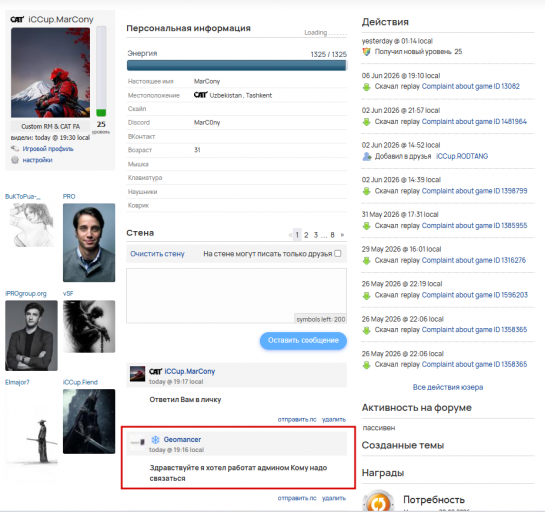Go to wall page 1
Image resolution: width=545 pixels, height=512 pixels.
[x=297, y=235]
